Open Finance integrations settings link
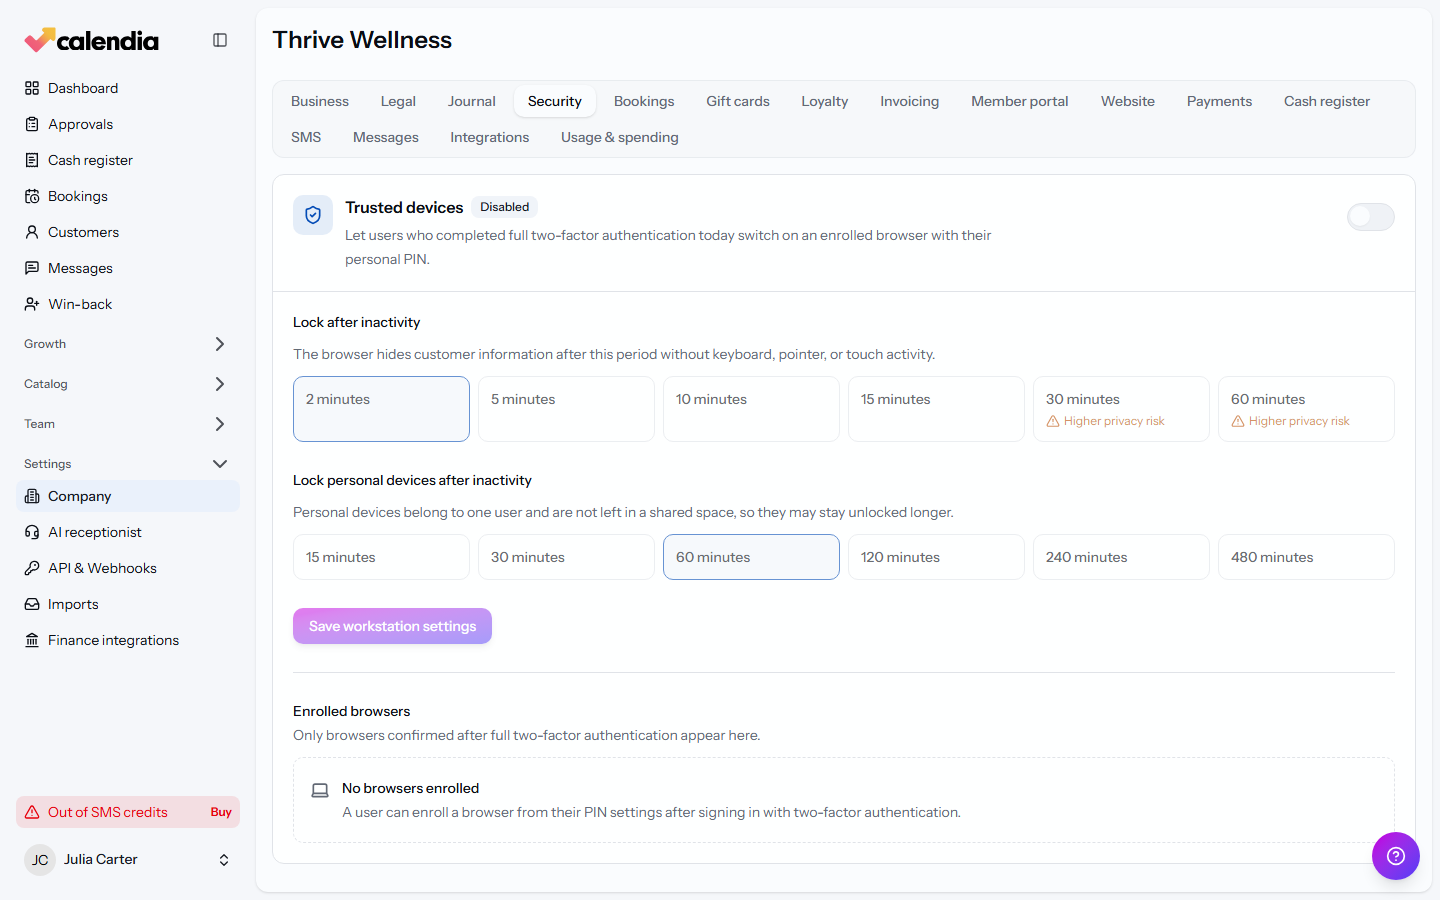Image resolution: width=1440 pixels, height=900 pixels. tap(128, 640)
